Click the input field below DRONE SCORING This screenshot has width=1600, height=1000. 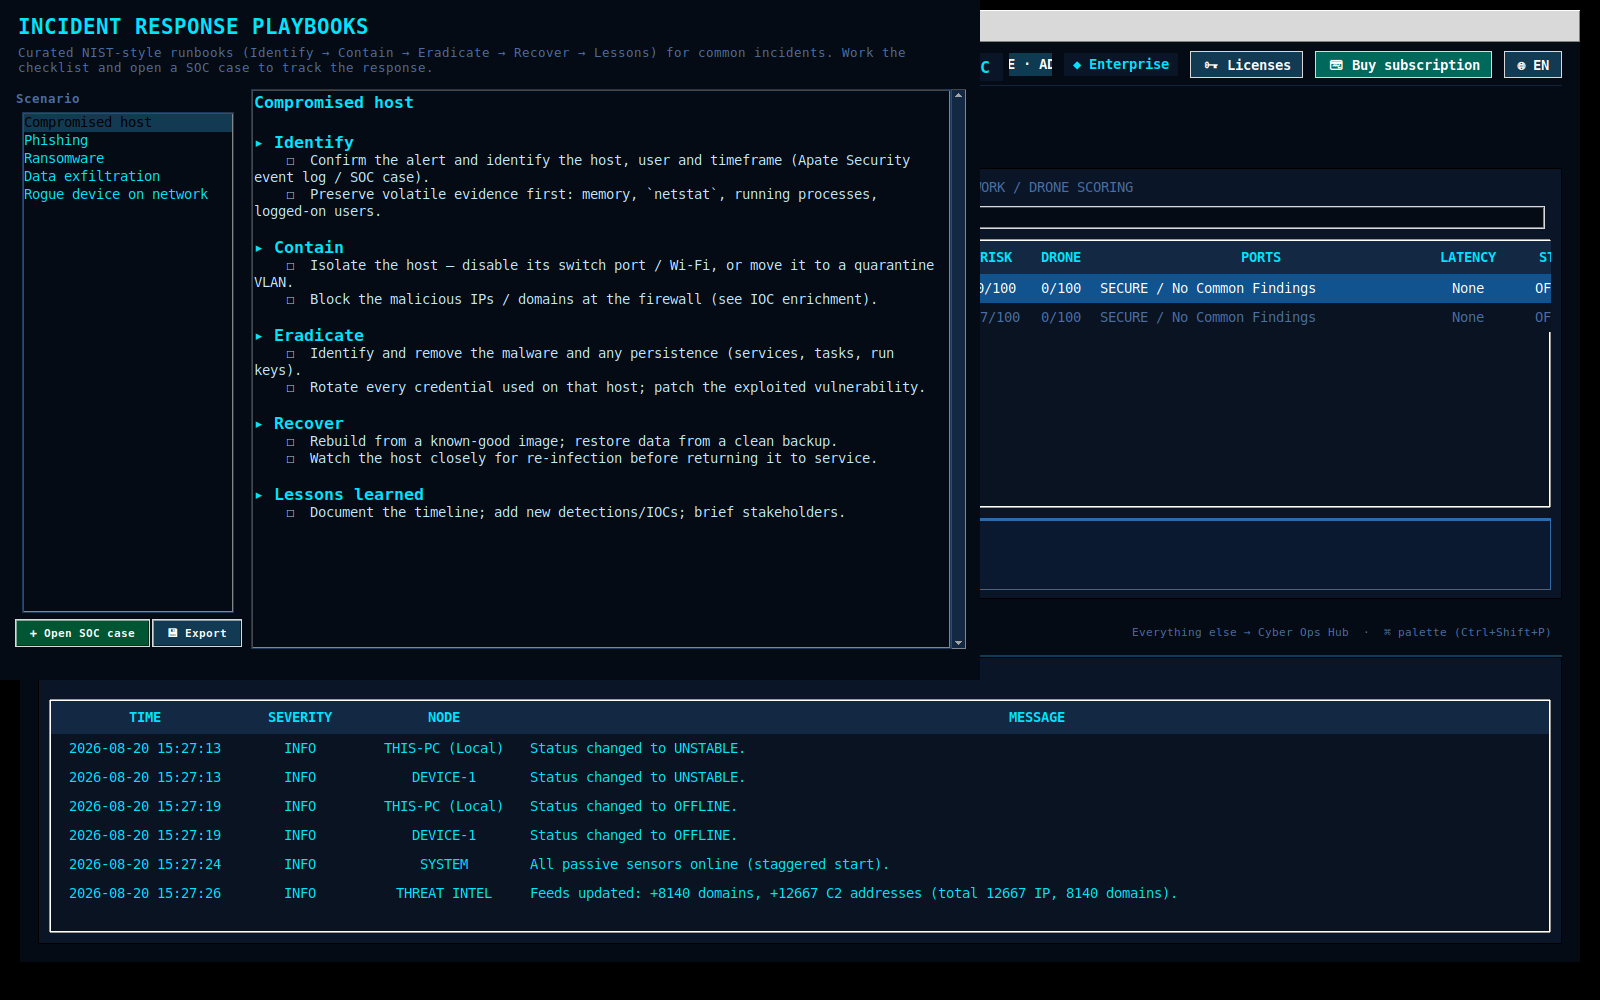pos(1262,217)
